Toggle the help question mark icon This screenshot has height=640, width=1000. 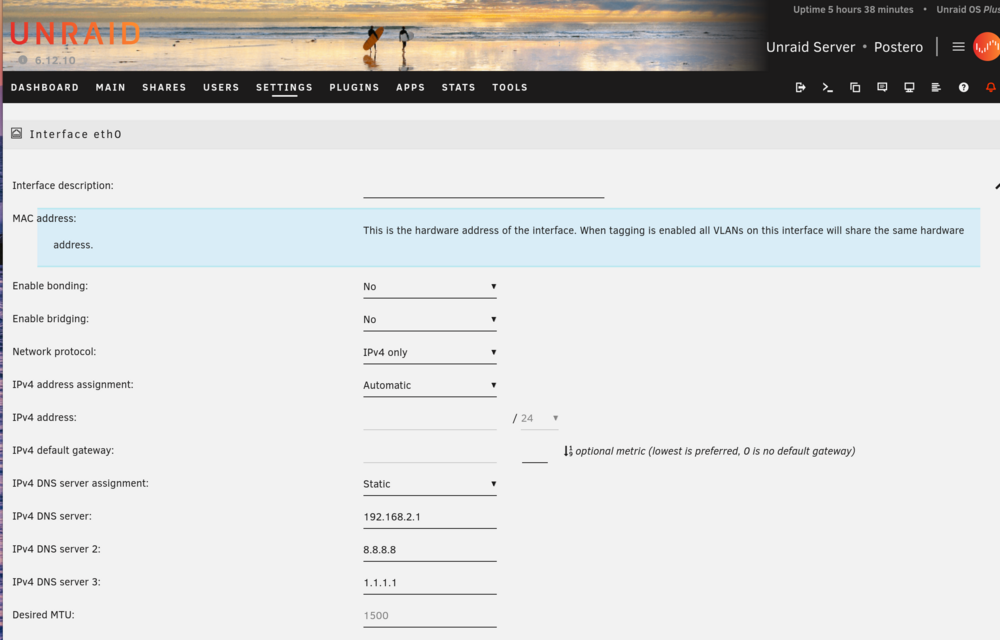click(964, 87)
